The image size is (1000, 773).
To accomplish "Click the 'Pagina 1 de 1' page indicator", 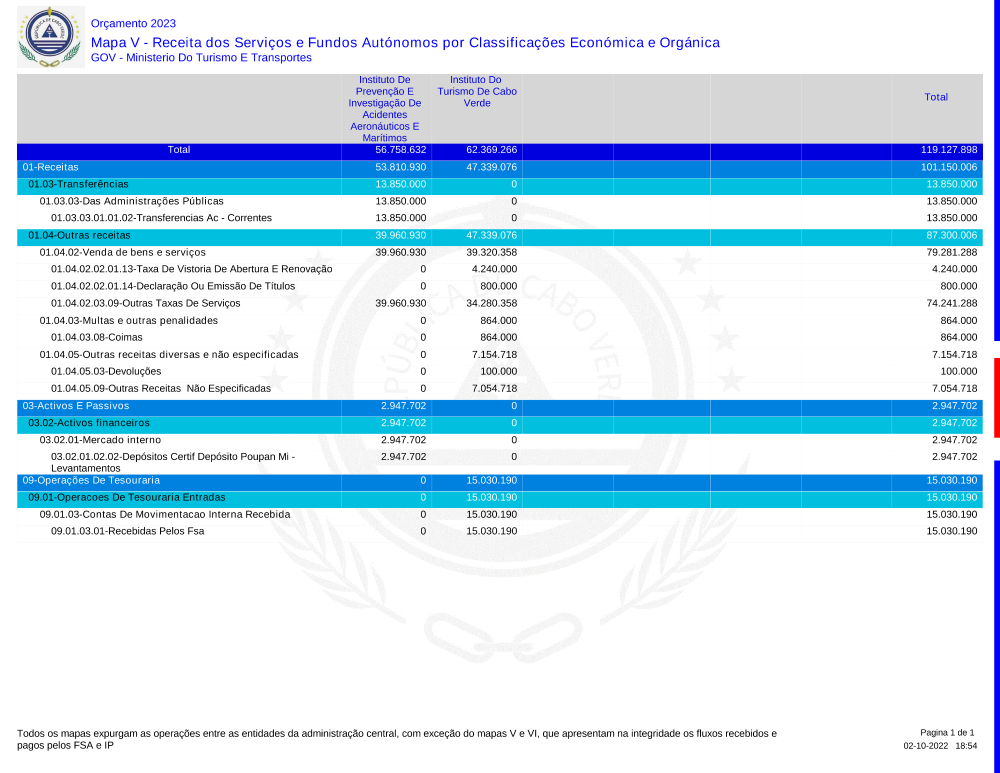I will (x=946, y=733).
